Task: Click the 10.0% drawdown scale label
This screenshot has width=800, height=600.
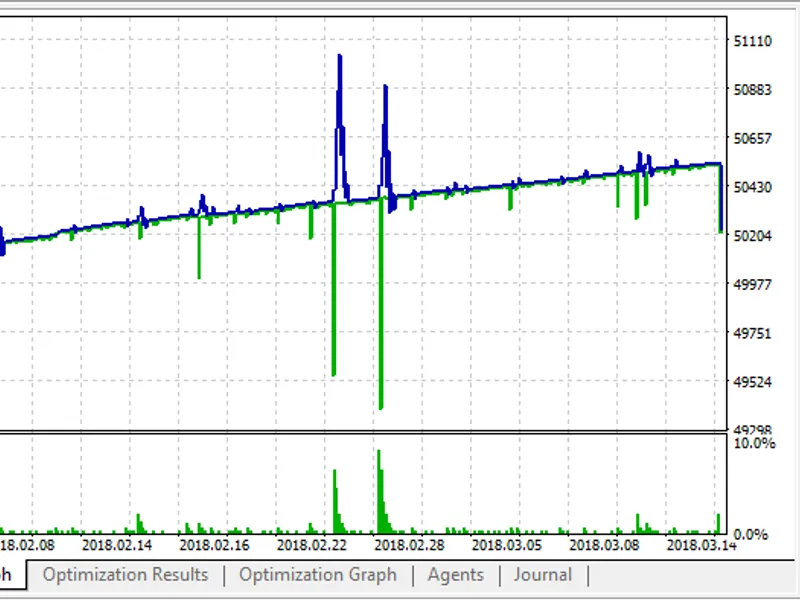Action: click(754, 443)
